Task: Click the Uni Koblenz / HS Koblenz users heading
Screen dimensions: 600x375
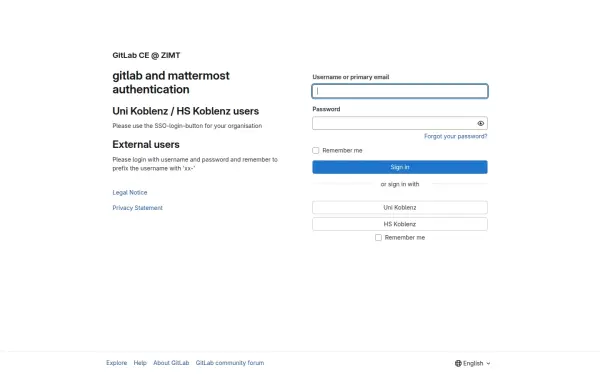Action: click(x=186, y=111)
